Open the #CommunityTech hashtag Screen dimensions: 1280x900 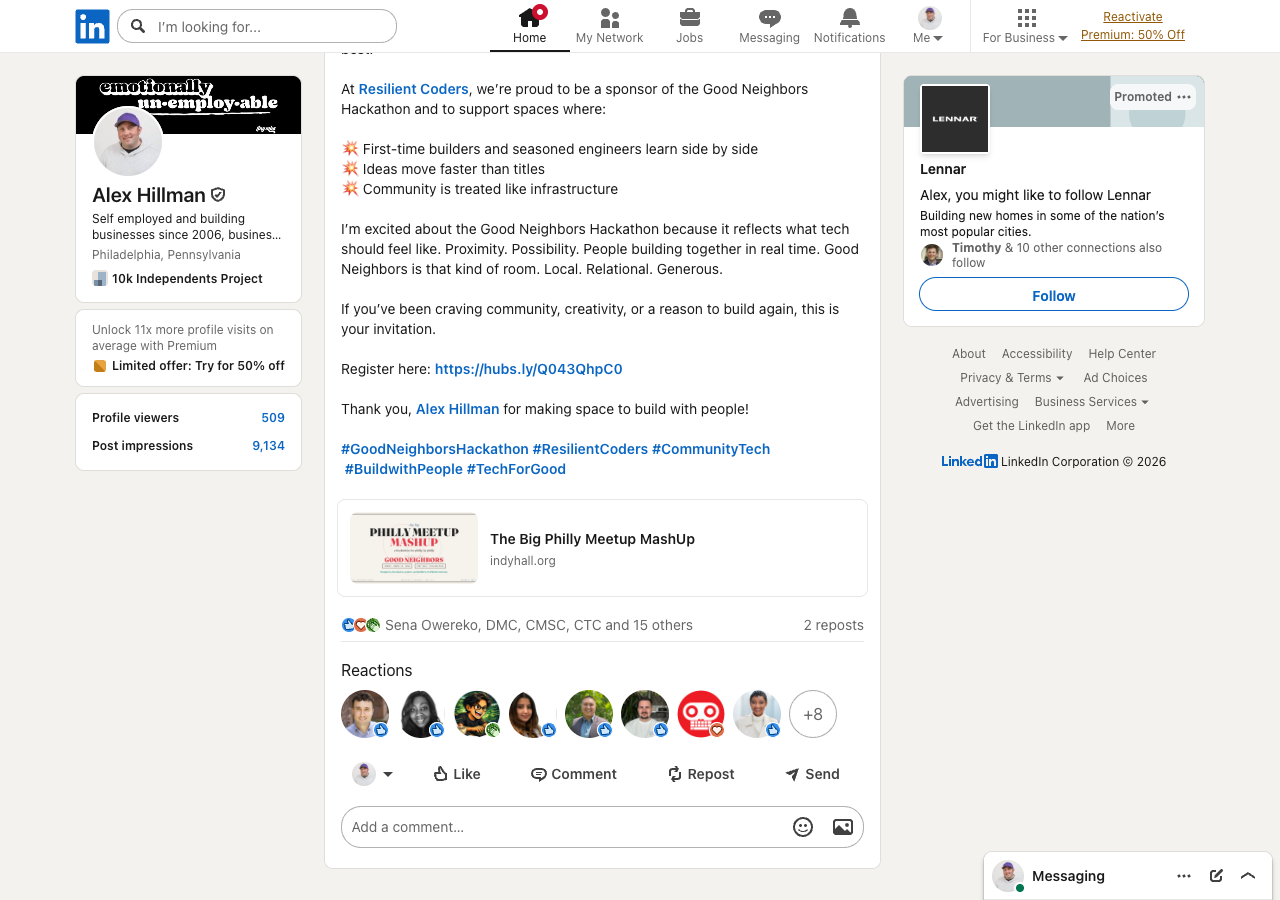[x=711, y=449]
